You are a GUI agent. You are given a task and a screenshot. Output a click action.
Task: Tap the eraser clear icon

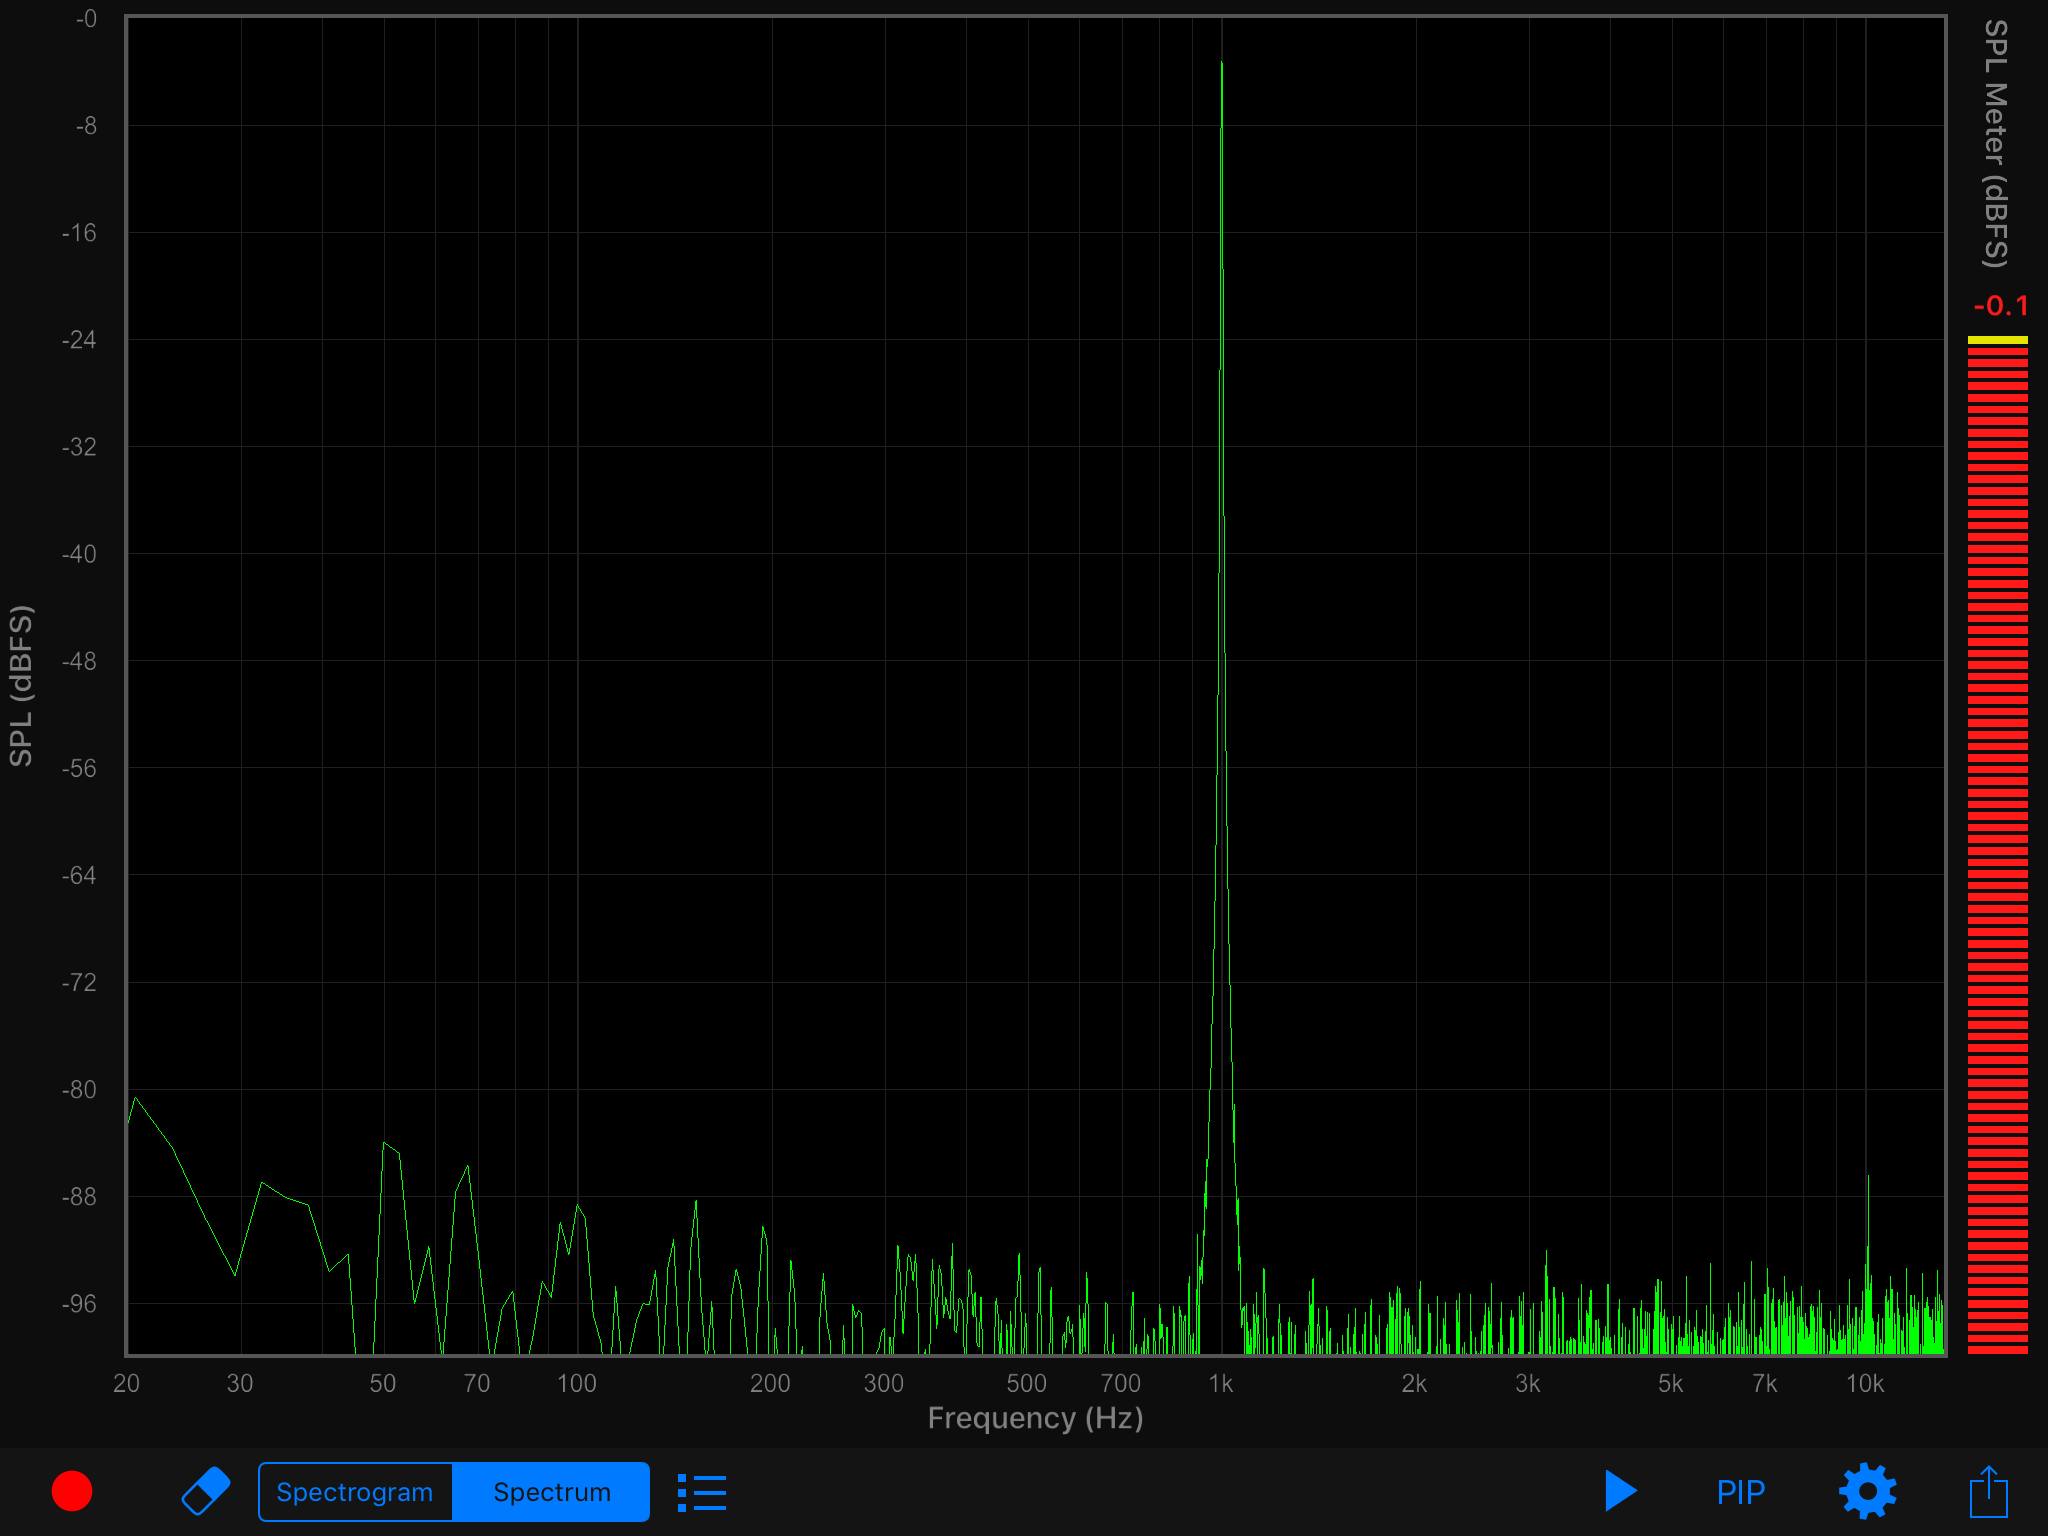(206, 1491)
